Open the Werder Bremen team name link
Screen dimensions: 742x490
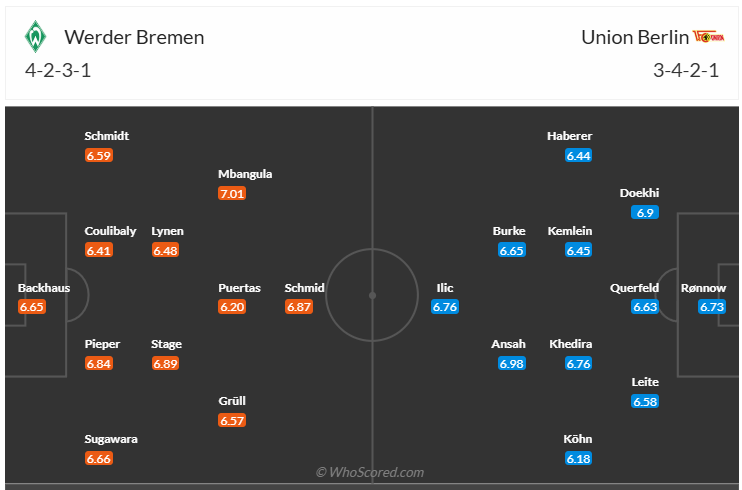point(134,38)
